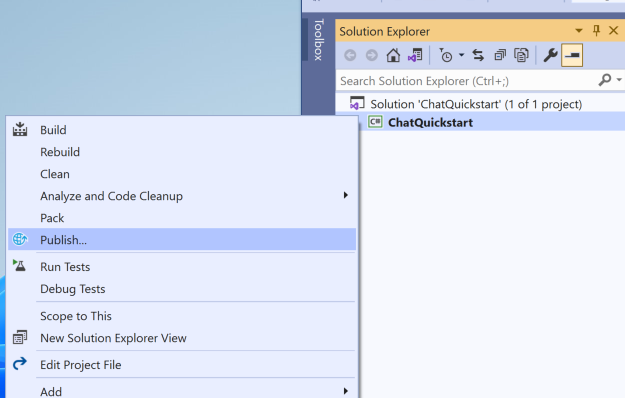625x398 pixels.
Task: Click the Build icon in context menu
Action: click(20, 129)
